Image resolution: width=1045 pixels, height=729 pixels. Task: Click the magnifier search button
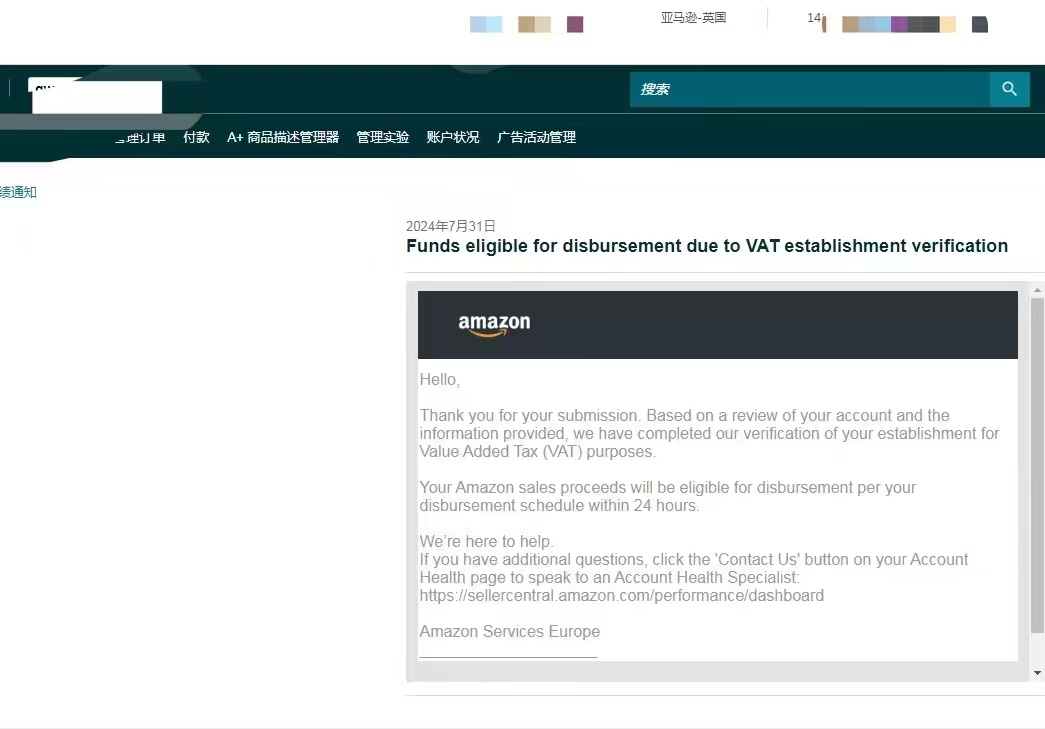[x=1009, y=89]
